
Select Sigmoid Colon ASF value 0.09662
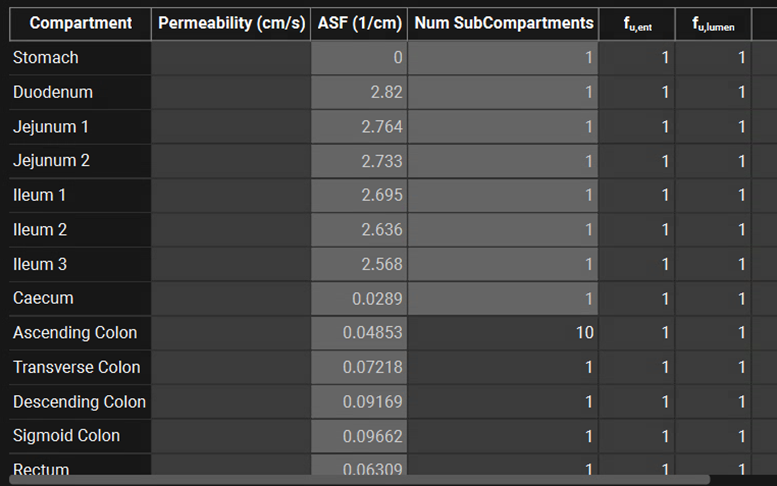pos(359,436)
